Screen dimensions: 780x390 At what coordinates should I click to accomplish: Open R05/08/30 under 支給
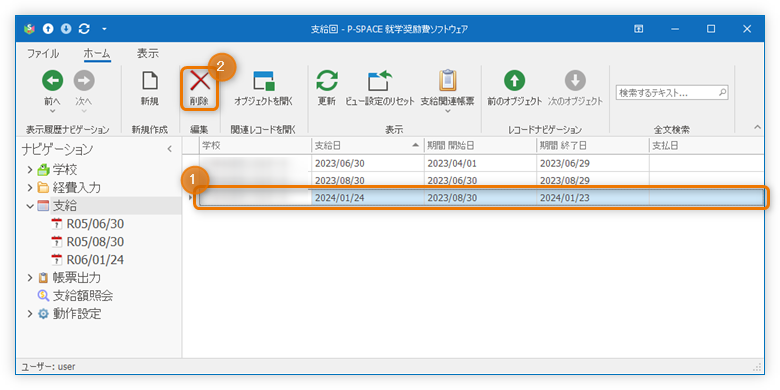[95, 242]
